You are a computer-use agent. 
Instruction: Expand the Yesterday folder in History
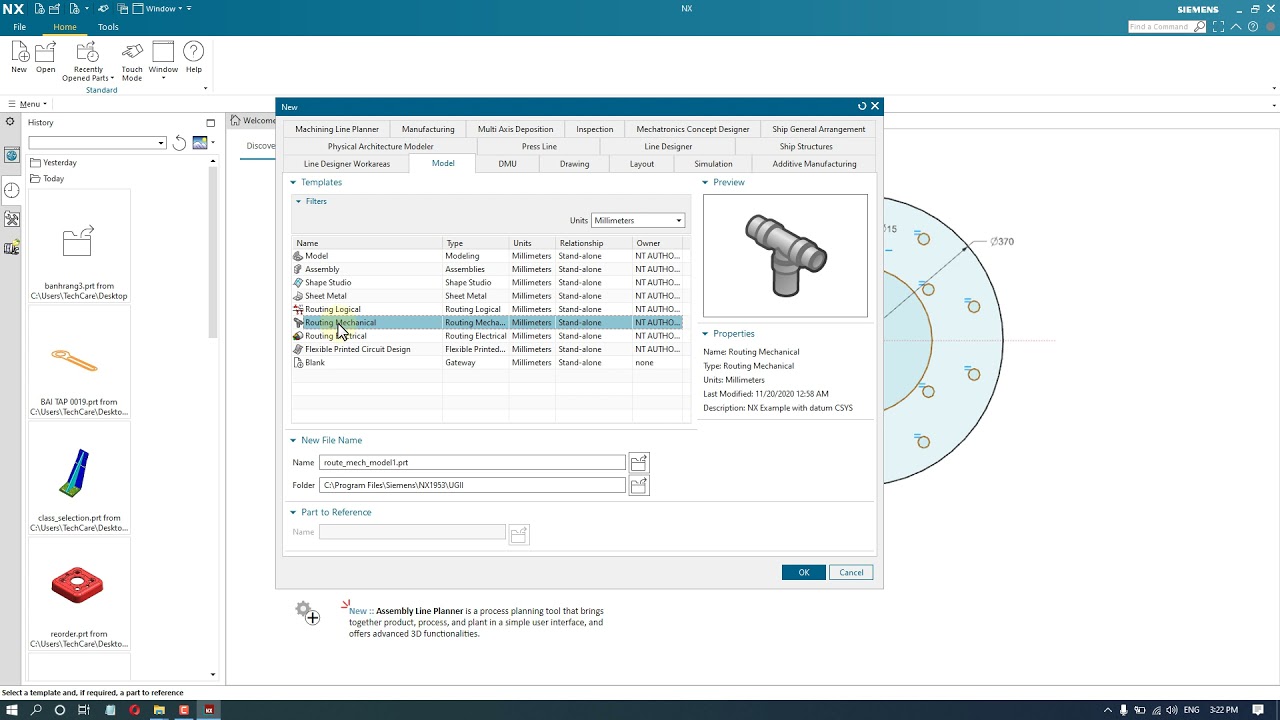coord(53,162)
